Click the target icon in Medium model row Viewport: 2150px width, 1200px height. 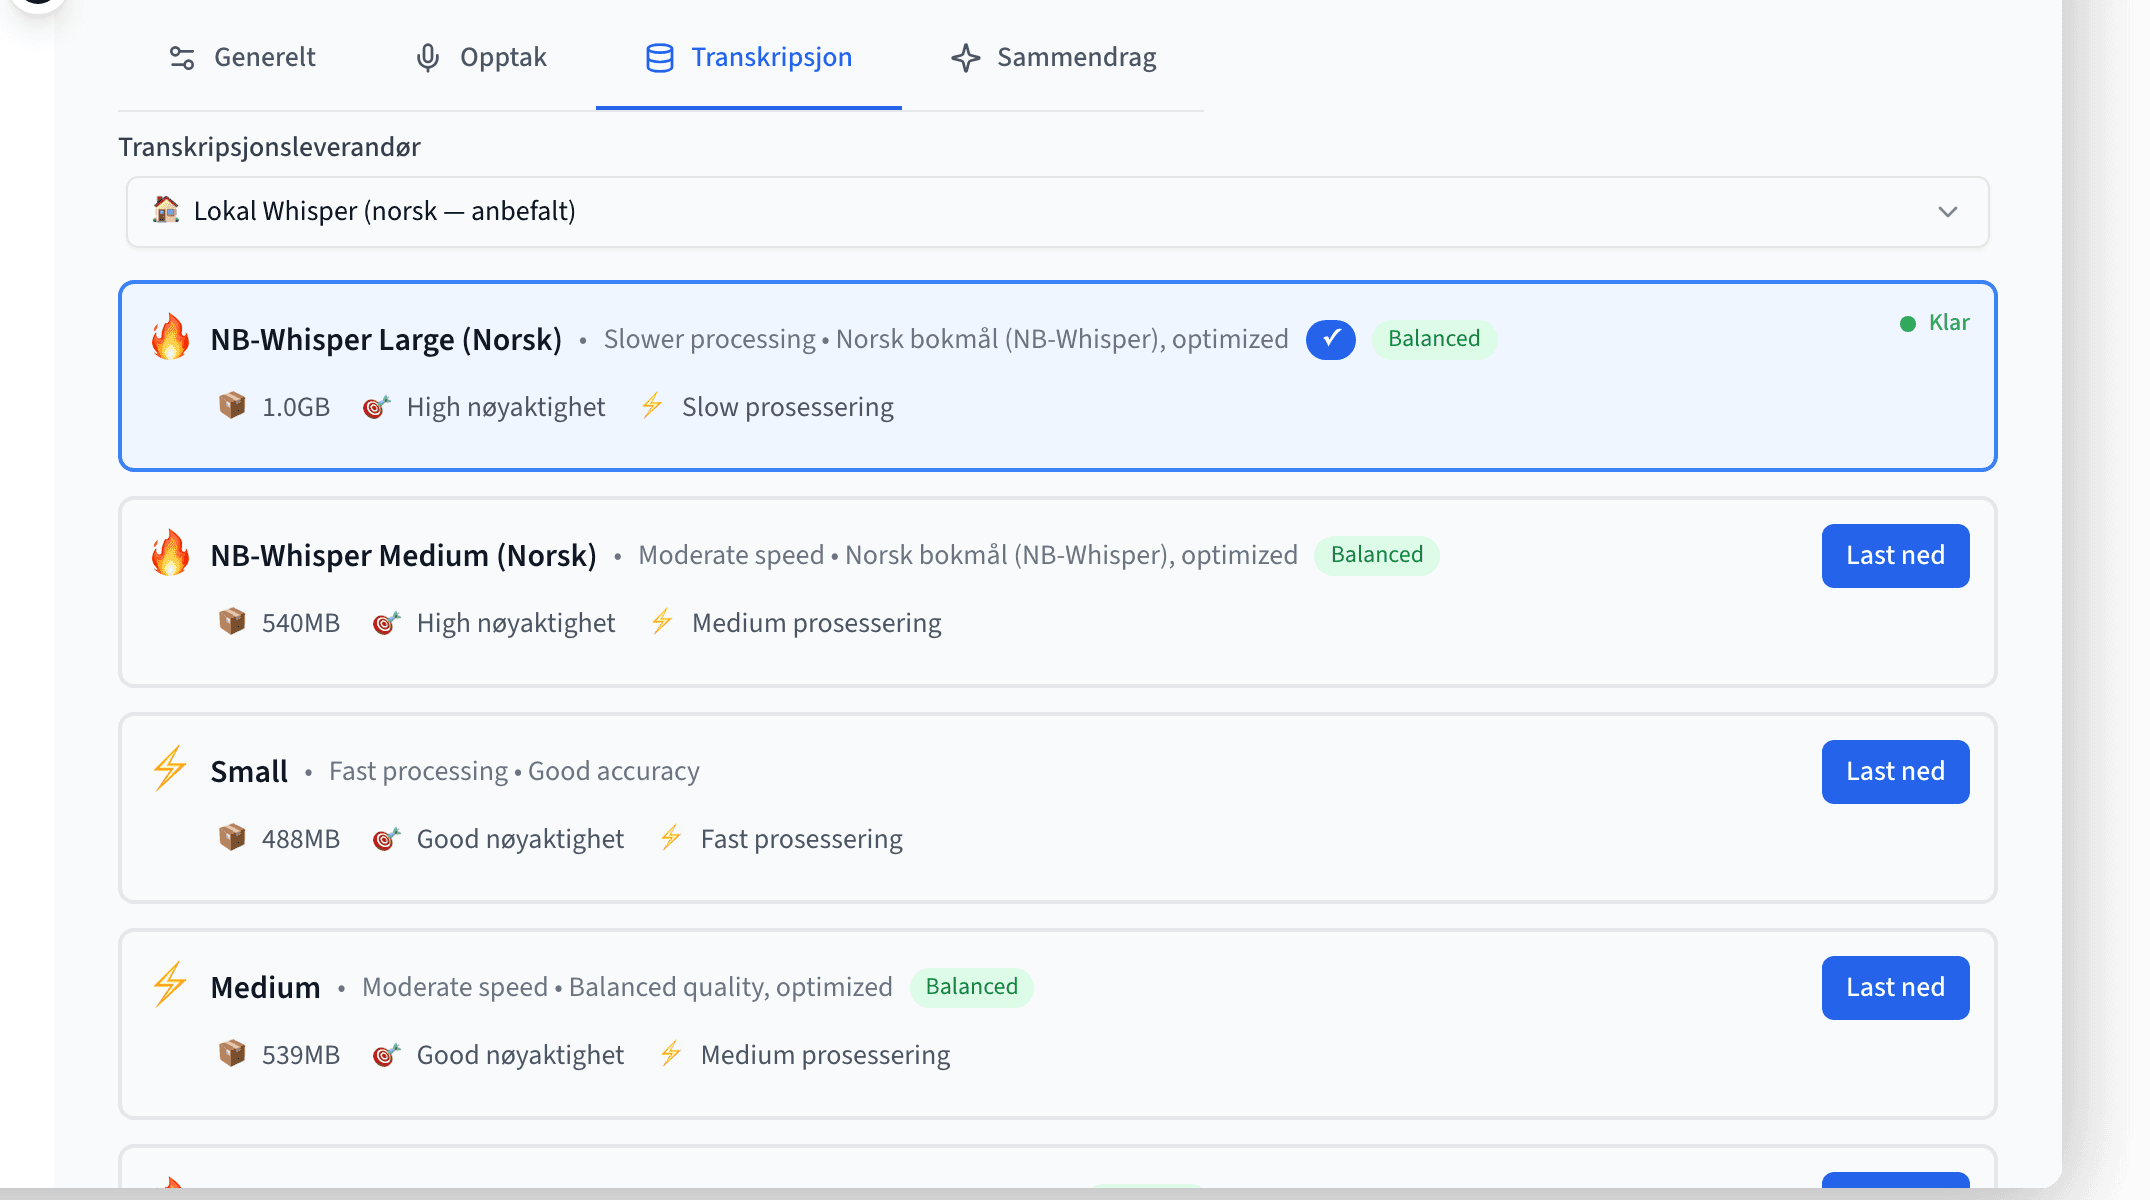click(386, 1054)
